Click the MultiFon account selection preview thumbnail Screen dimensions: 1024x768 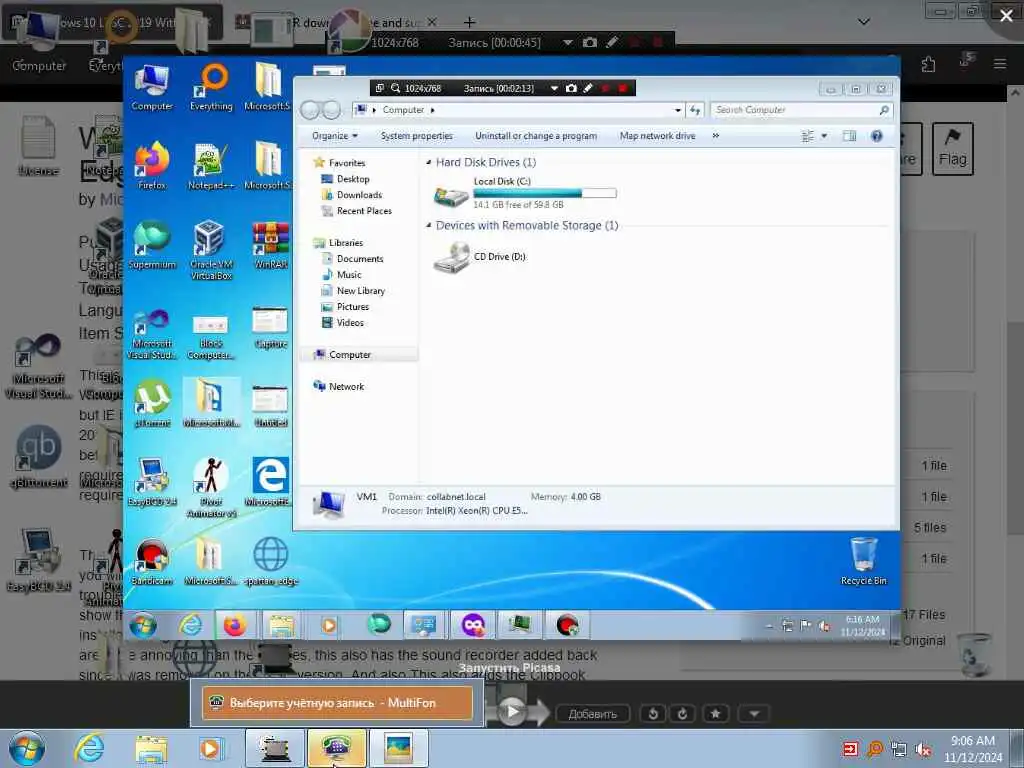(x=337, y=703)
